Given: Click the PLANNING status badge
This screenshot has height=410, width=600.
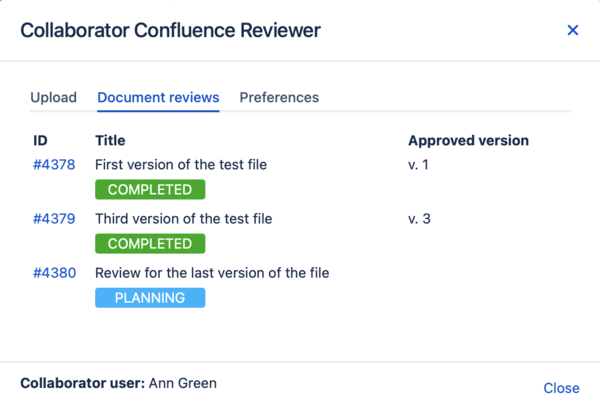Looking at the screenshot, I should pos(150,298).
